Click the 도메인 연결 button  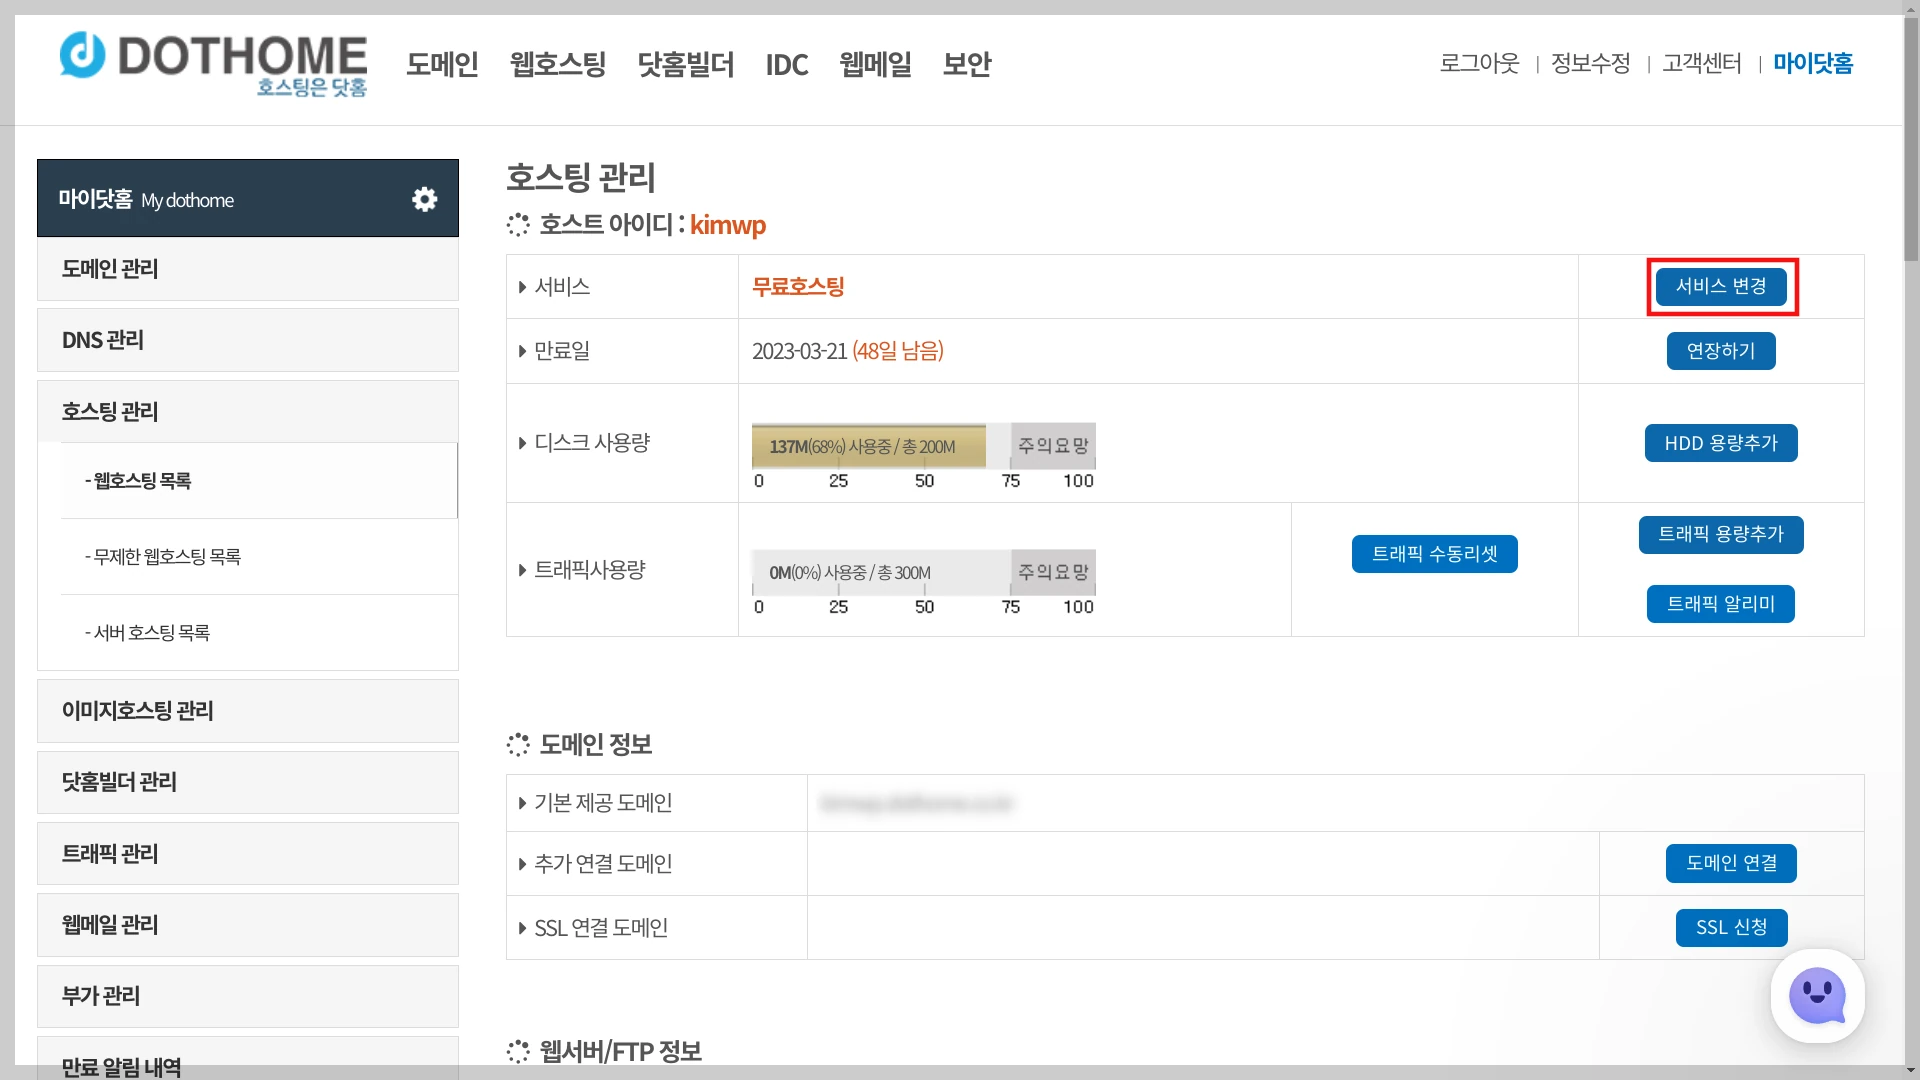[1731, 863]
